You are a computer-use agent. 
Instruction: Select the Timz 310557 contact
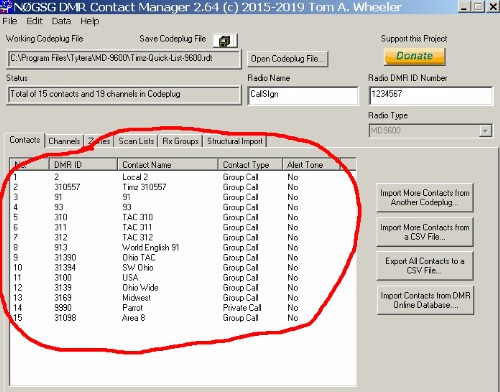coord(183,187)
